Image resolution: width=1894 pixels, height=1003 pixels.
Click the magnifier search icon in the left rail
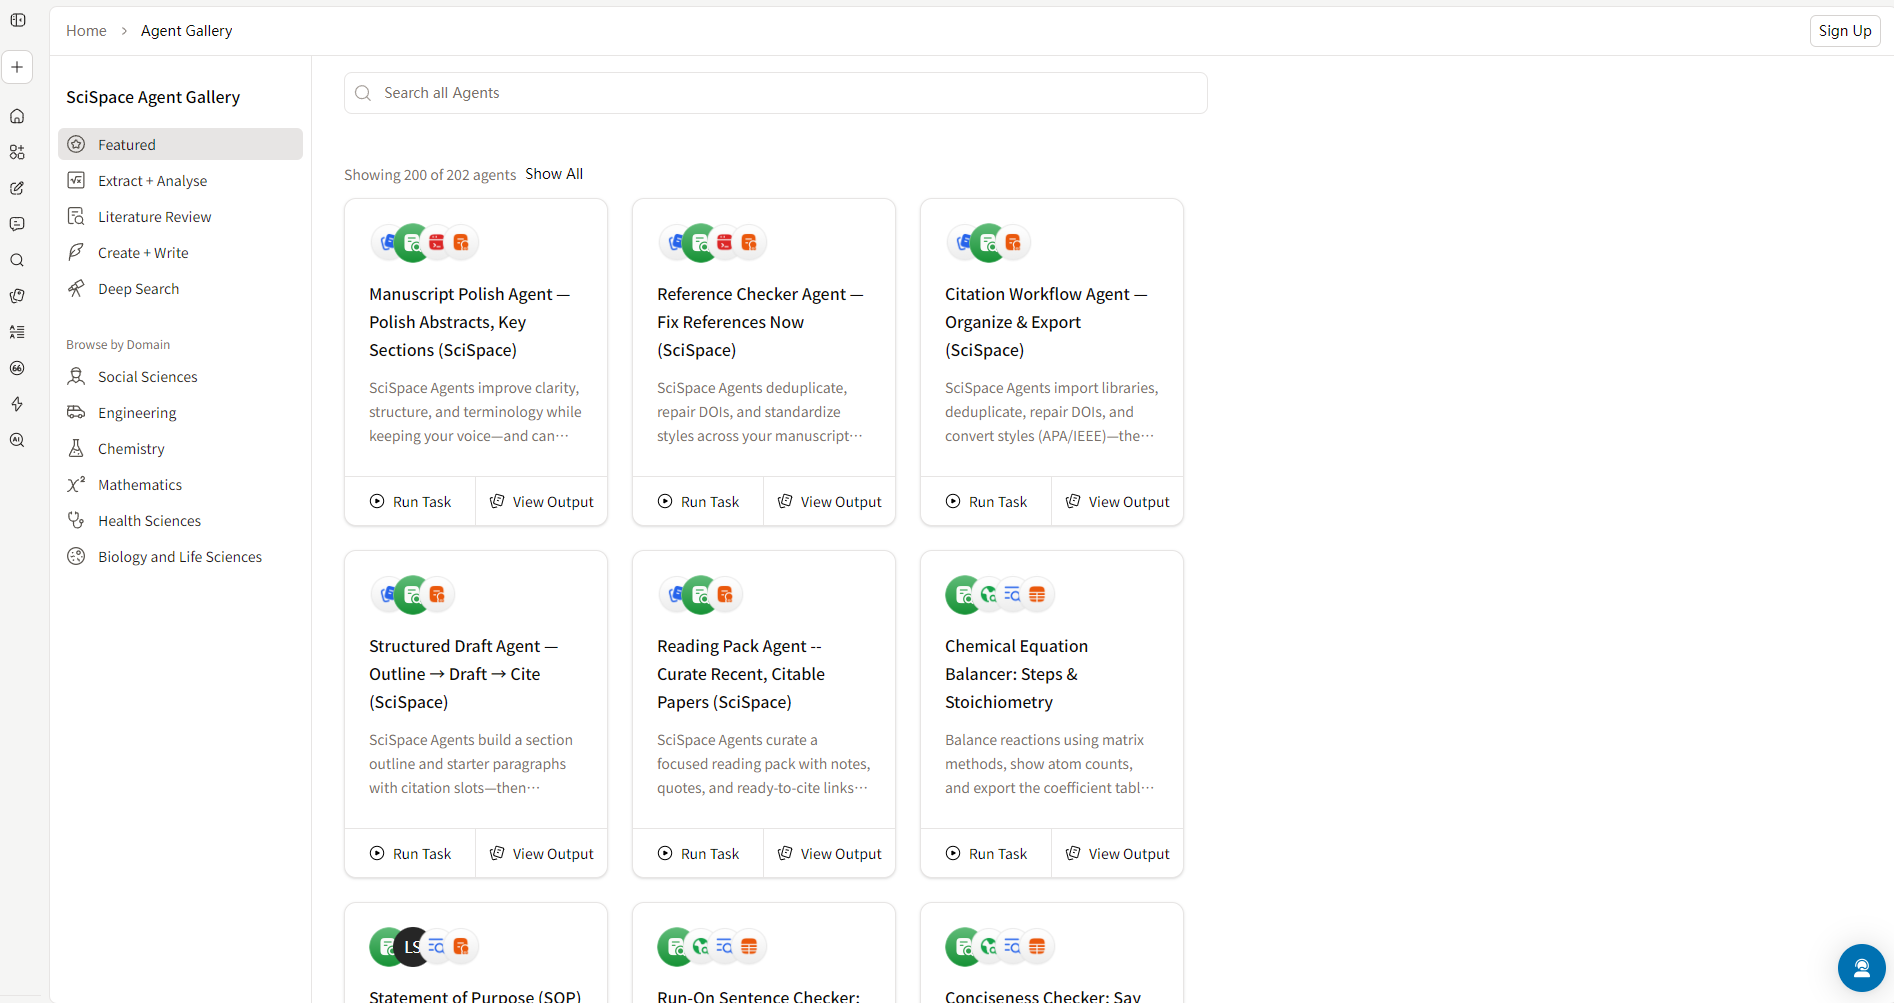coord(17,260)
